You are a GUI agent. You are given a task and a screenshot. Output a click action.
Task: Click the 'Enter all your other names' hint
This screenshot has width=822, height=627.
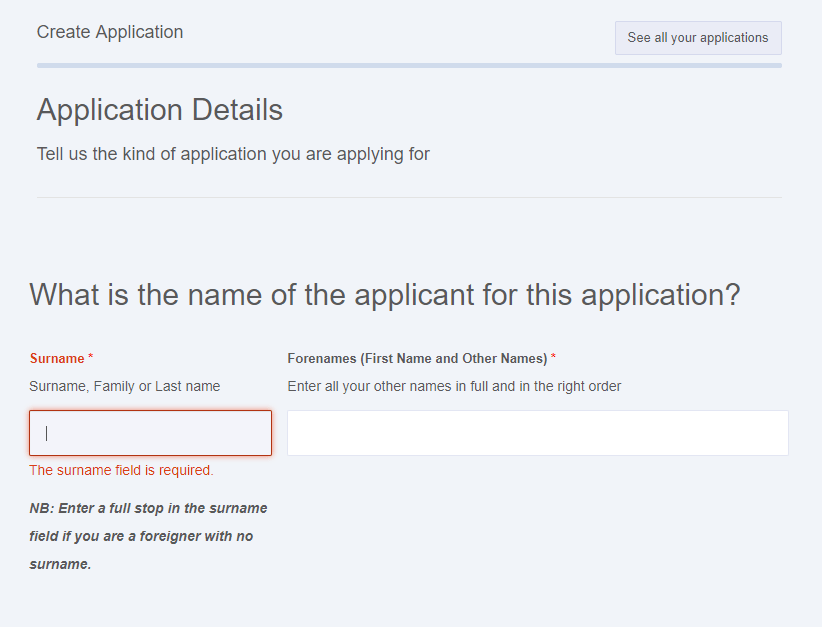click(454, 386)
